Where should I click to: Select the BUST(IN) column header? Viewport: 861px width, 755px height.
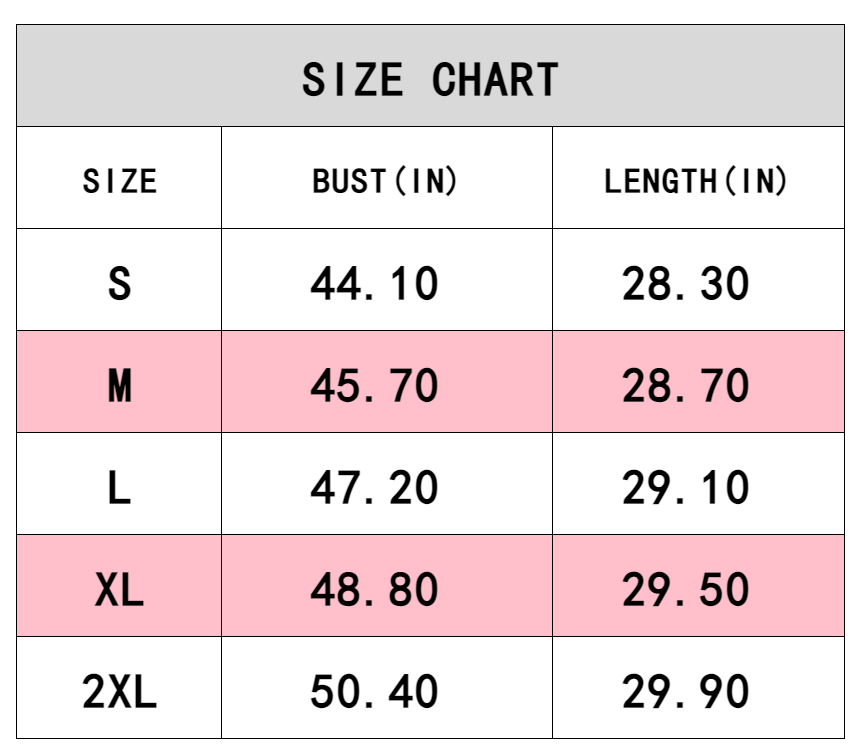pos(385,182)
